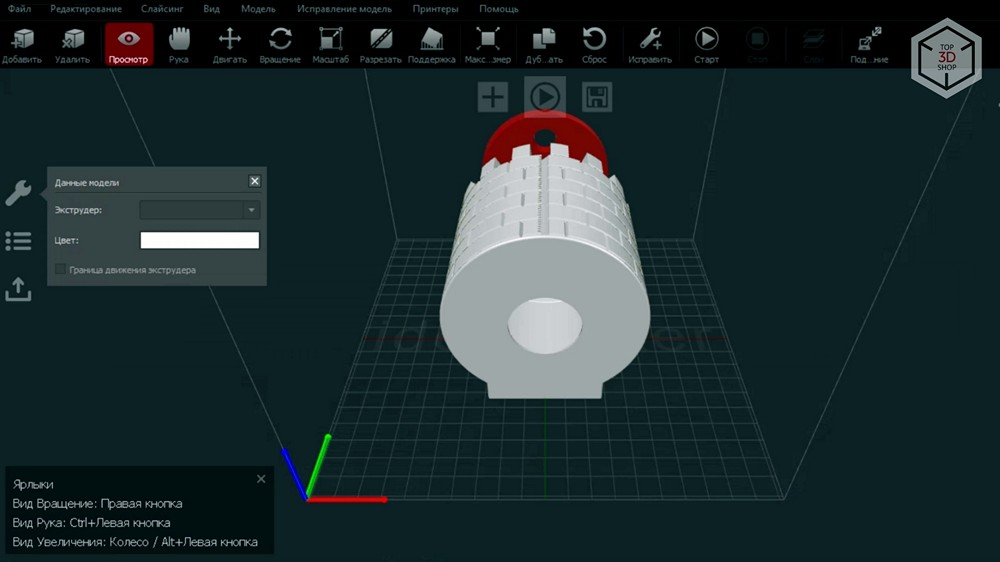Click the Дублировать duplicate tool
This screenshot has height=562, width=1000.
tap(544, 45)
